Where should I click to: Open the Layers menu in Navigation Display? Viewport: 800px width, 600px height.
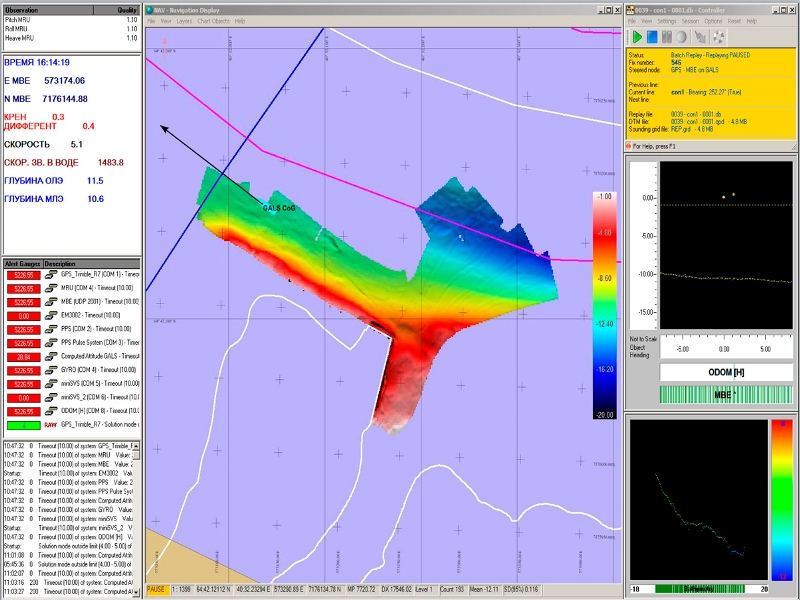(x=184, y=21)
